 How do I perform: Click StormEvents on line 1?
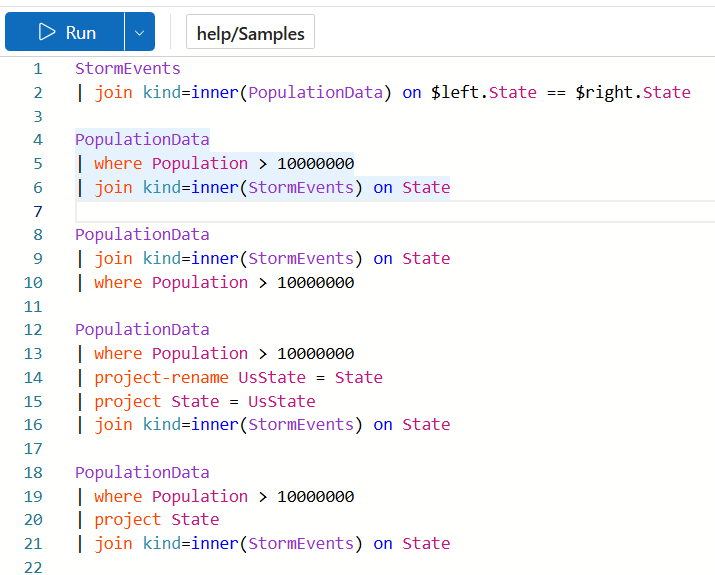pyautogui.click(x=128, y=69)
